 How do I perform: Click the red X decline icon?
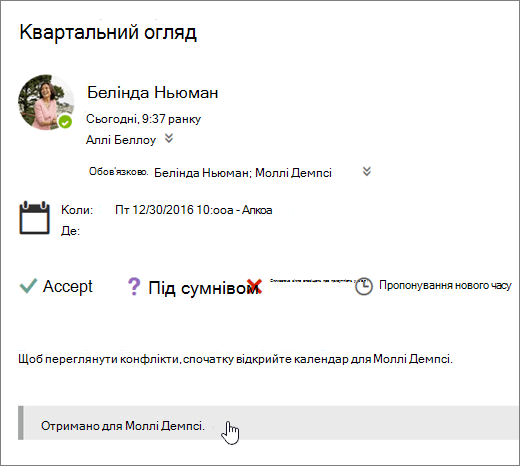pyautogui.click(x=254, y=286)
